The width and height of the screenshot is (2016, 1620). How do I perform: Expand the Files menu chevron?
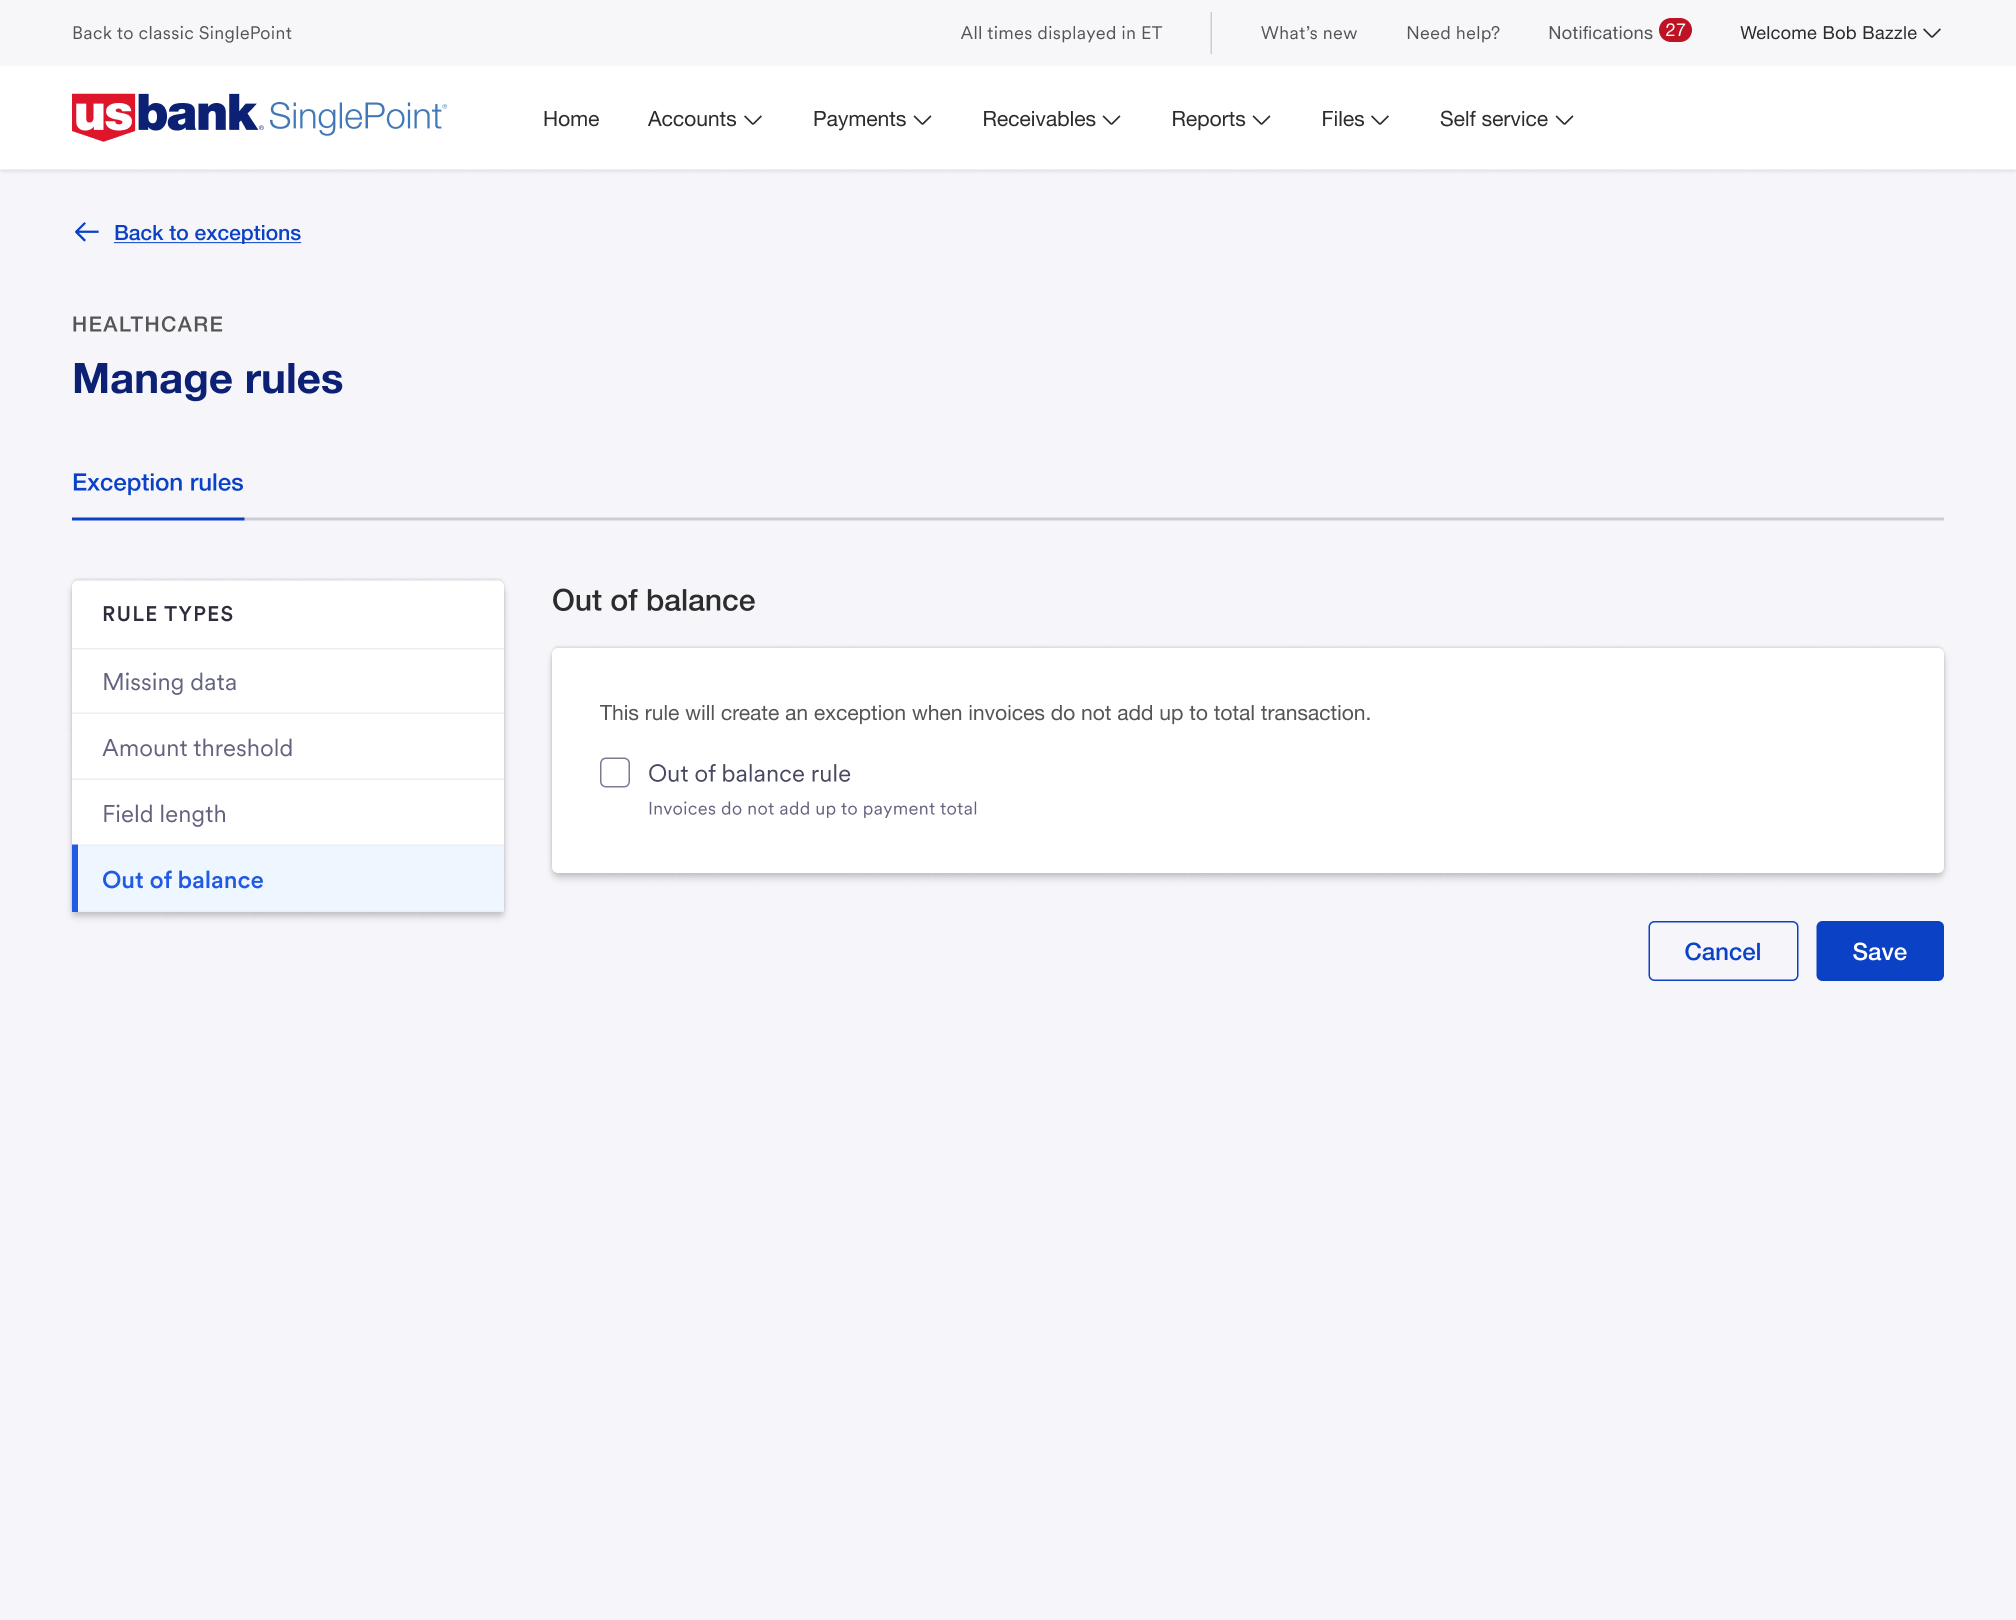(x=1380, y=120)
